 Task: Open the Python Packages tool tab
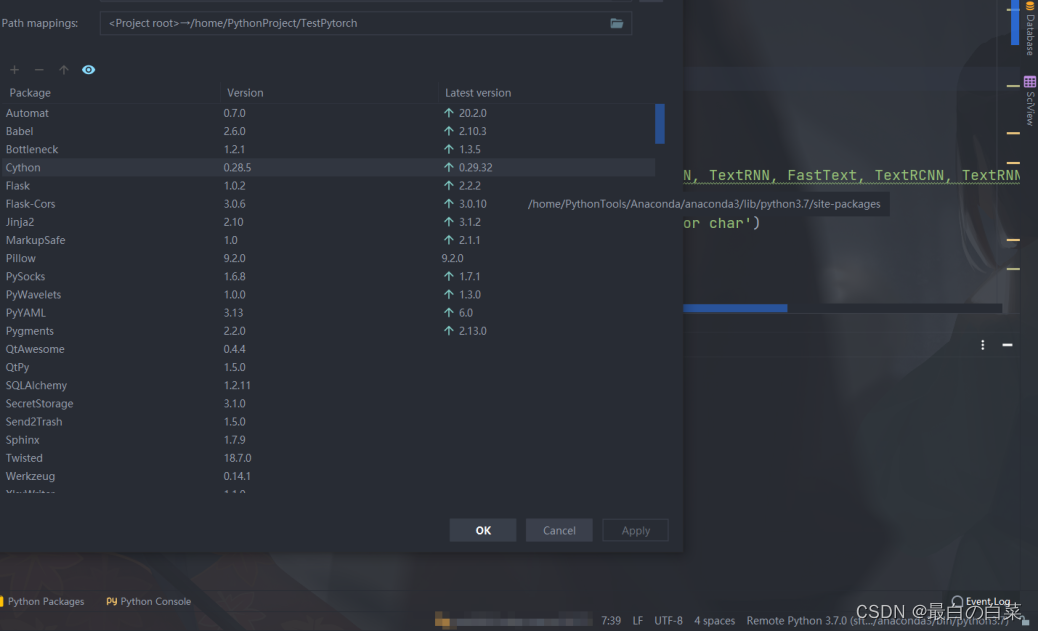pyautogui.click(x=43, y=601)
